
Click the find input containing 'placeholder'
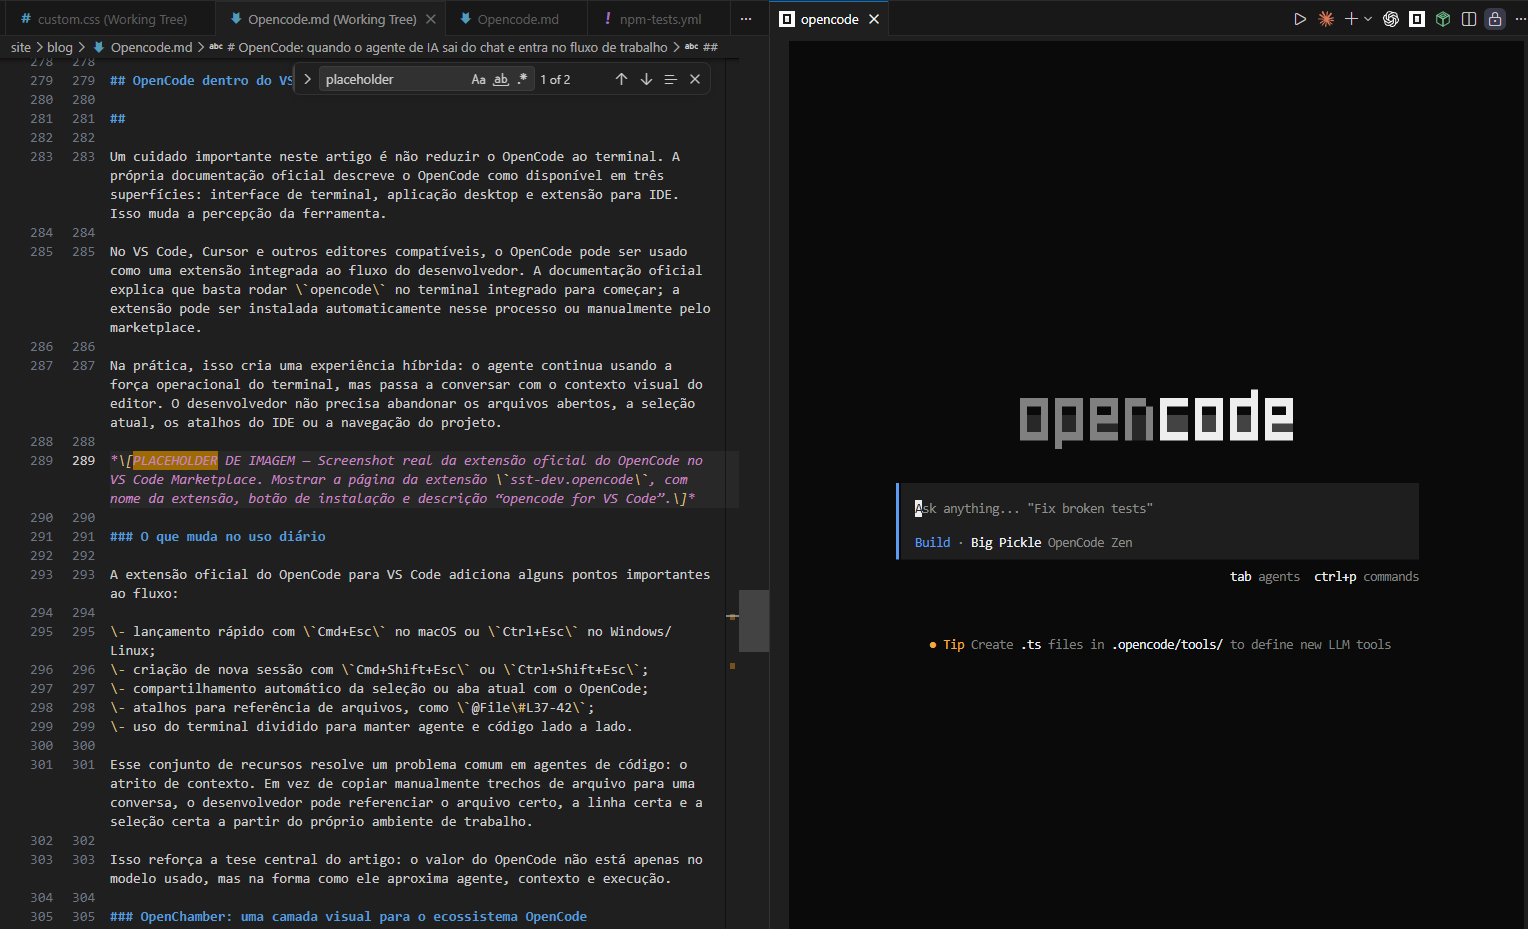(395, 79)
